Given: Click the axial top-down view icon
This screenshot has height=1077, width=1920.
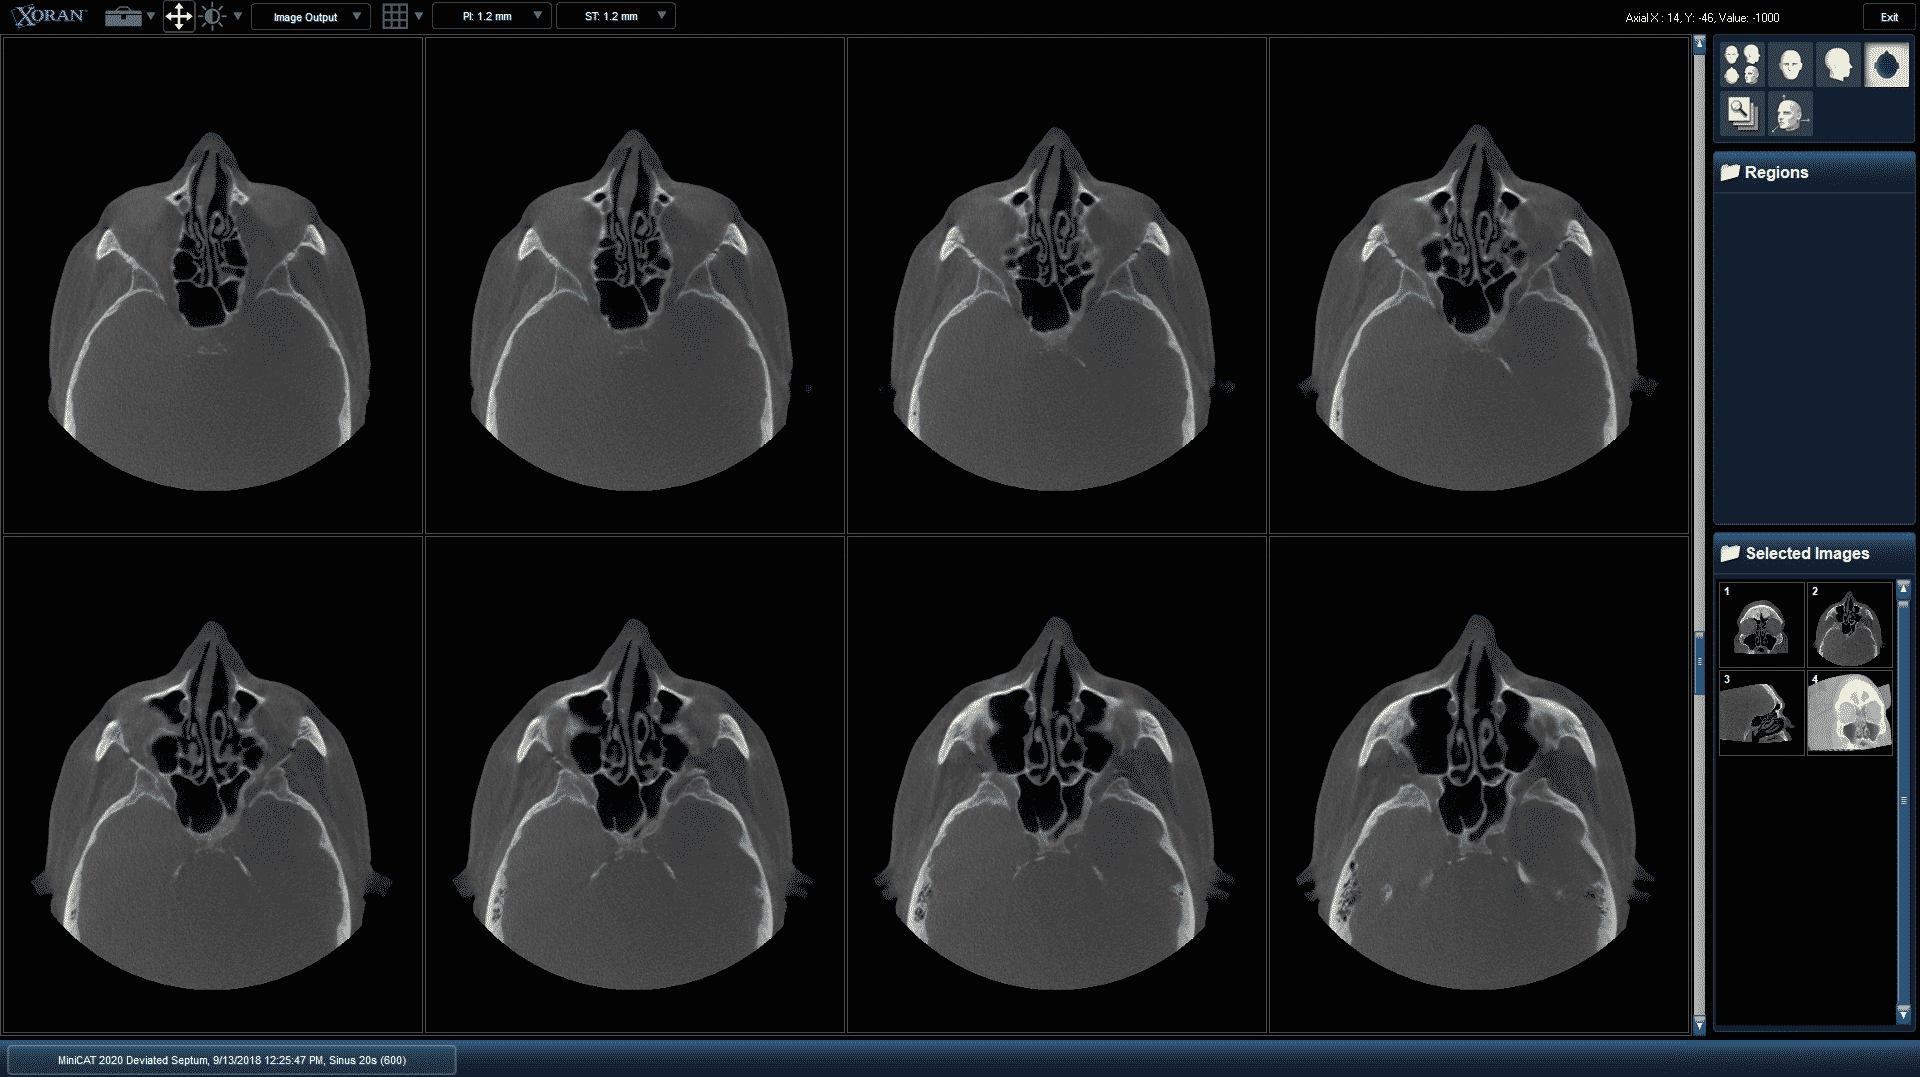Looking at the screenshot, I should pyautogui.click(x=1887, y=64).
